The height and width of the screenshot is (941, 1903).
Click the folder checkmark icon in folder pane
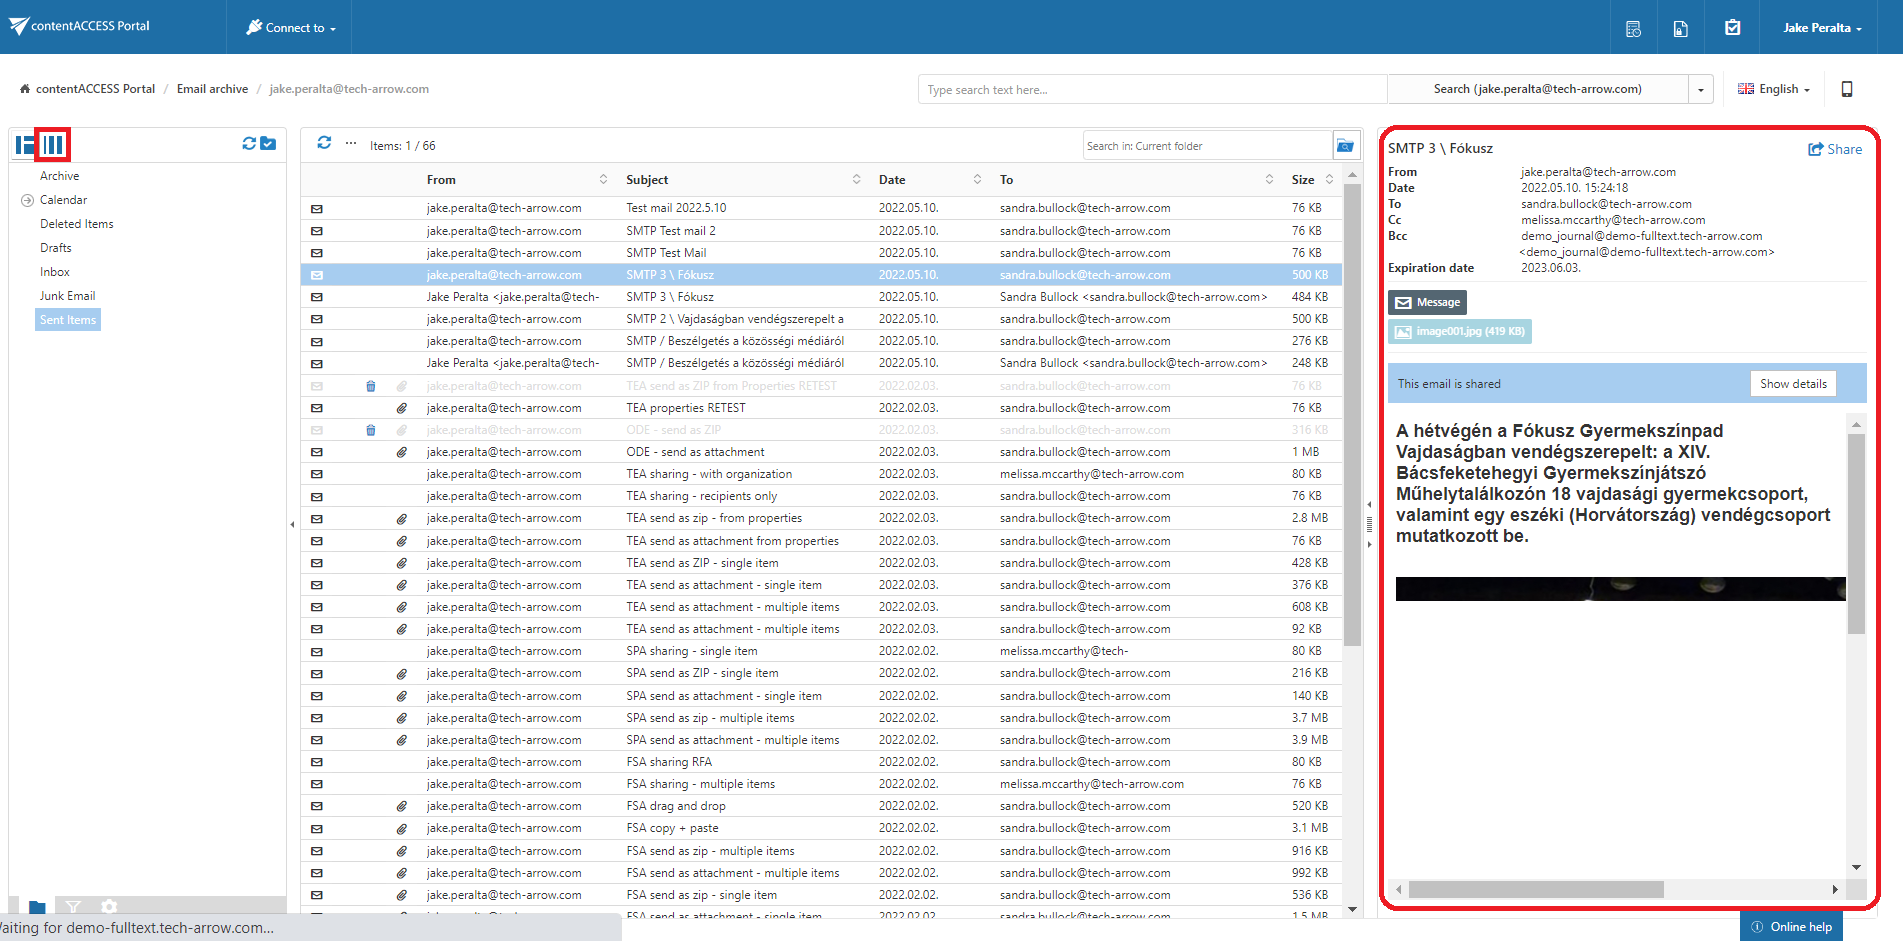click(x=268, y=144)
